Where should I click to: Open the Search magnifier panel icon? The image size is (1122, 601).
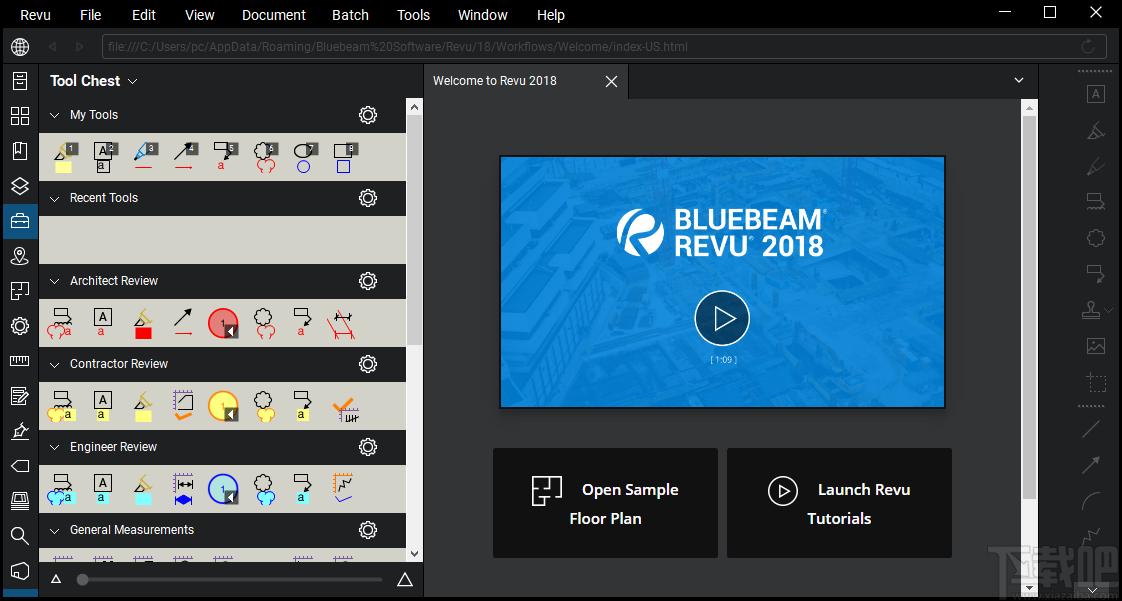click(20, 535)
